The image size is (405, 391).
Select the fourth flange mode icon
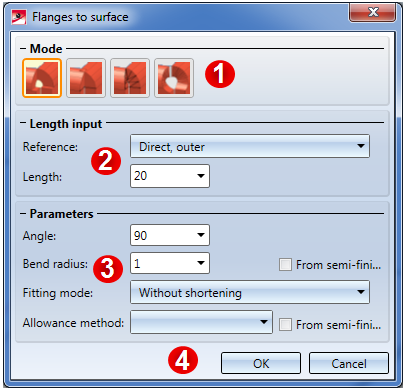174,78
